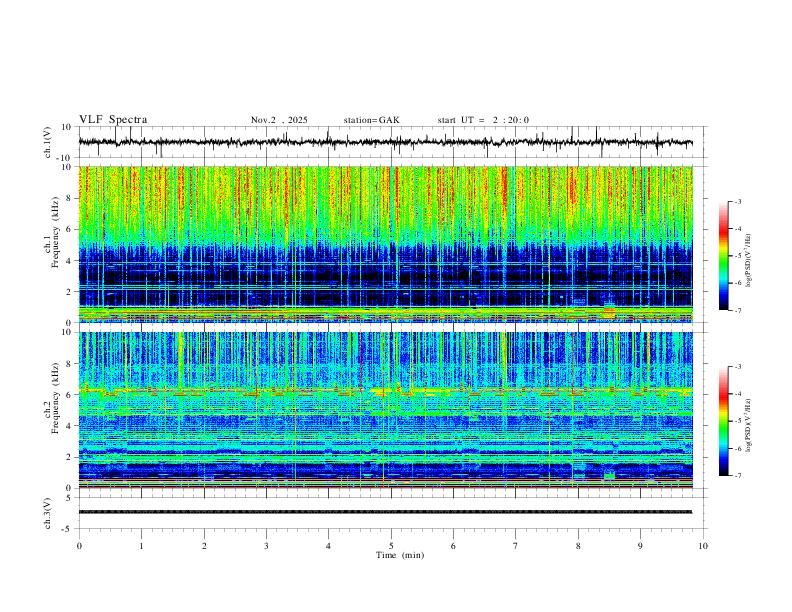Select the "start UT = 2 :20: 0" text
Screen dimensions: 792x612
[x=483, y=120]
